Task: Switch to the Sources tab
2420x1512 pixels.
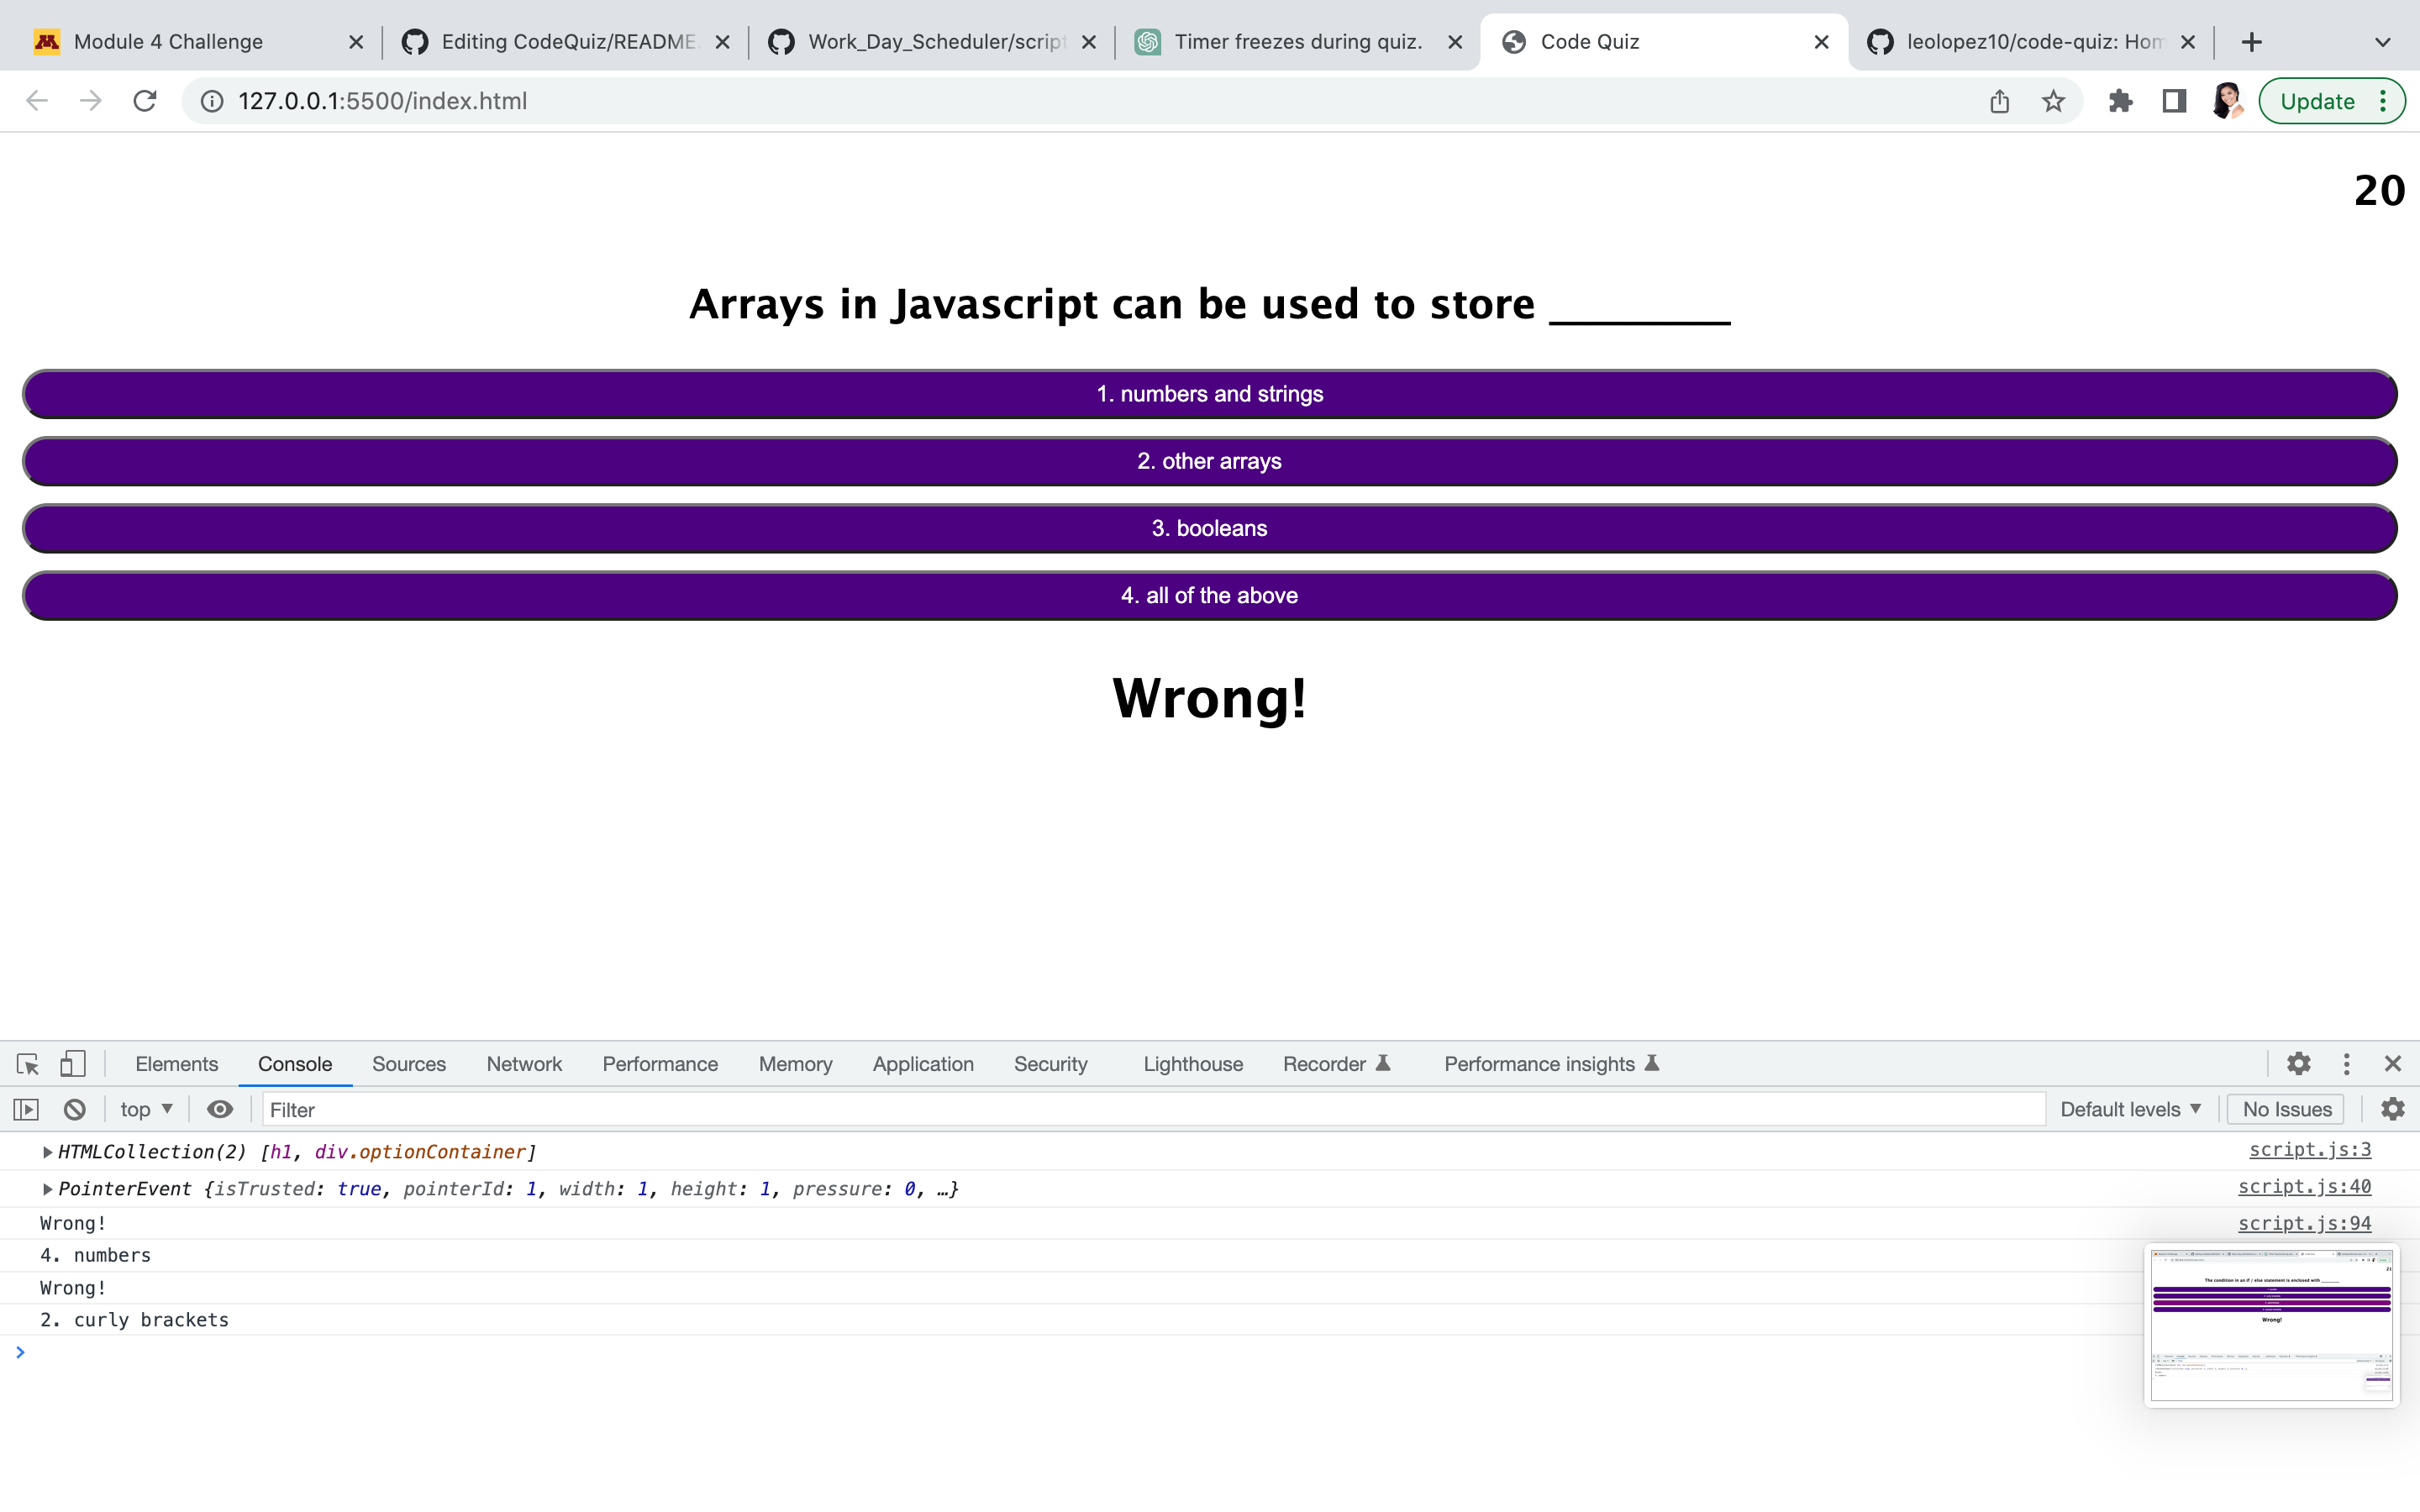Action: click(x=409, y=1064)
